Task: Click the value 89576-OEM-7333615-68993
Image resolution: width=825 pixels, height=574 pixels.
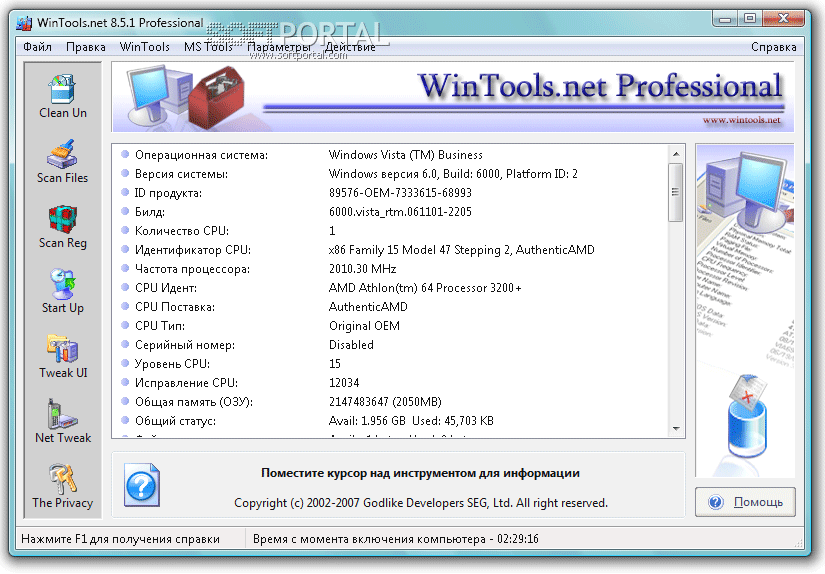Action: pyautogui.click(x=400, y=193)
